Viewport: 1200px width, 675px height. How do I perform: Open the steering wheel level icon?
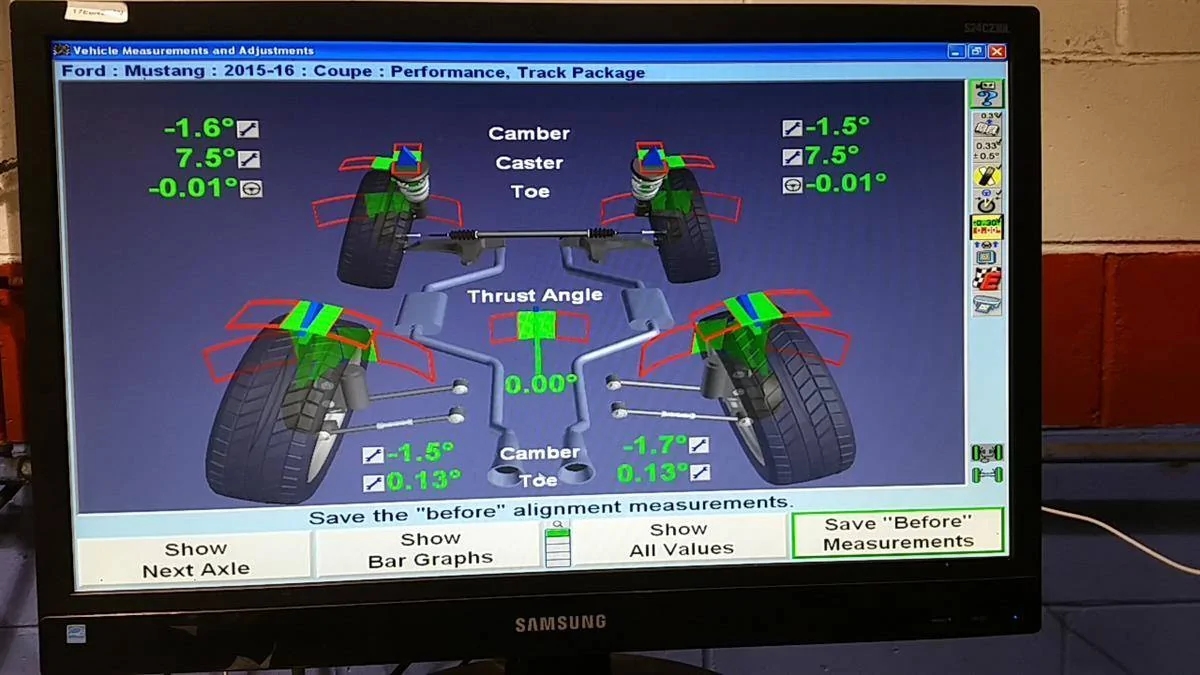click(986, 200)
